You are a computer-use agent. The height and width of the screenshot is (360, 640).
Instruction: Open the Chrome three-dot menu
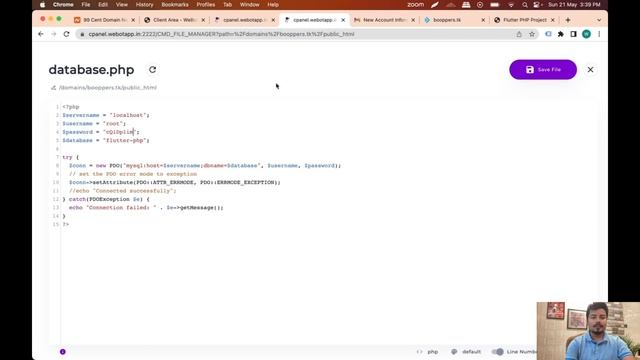599,34
